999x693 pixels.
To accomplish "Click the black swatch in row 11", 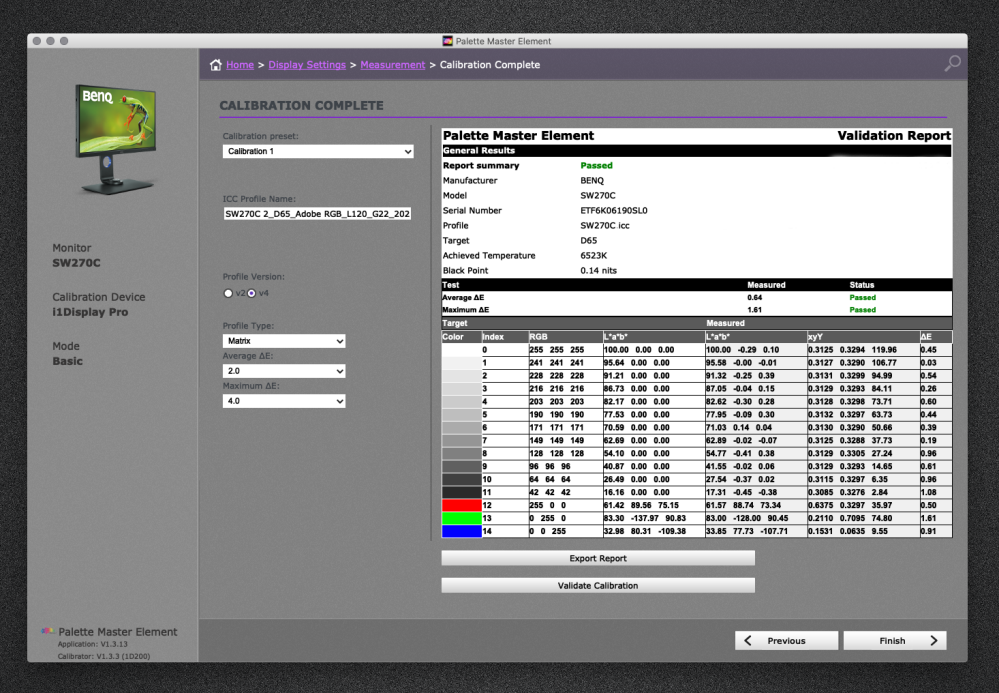I will [461, 492].
